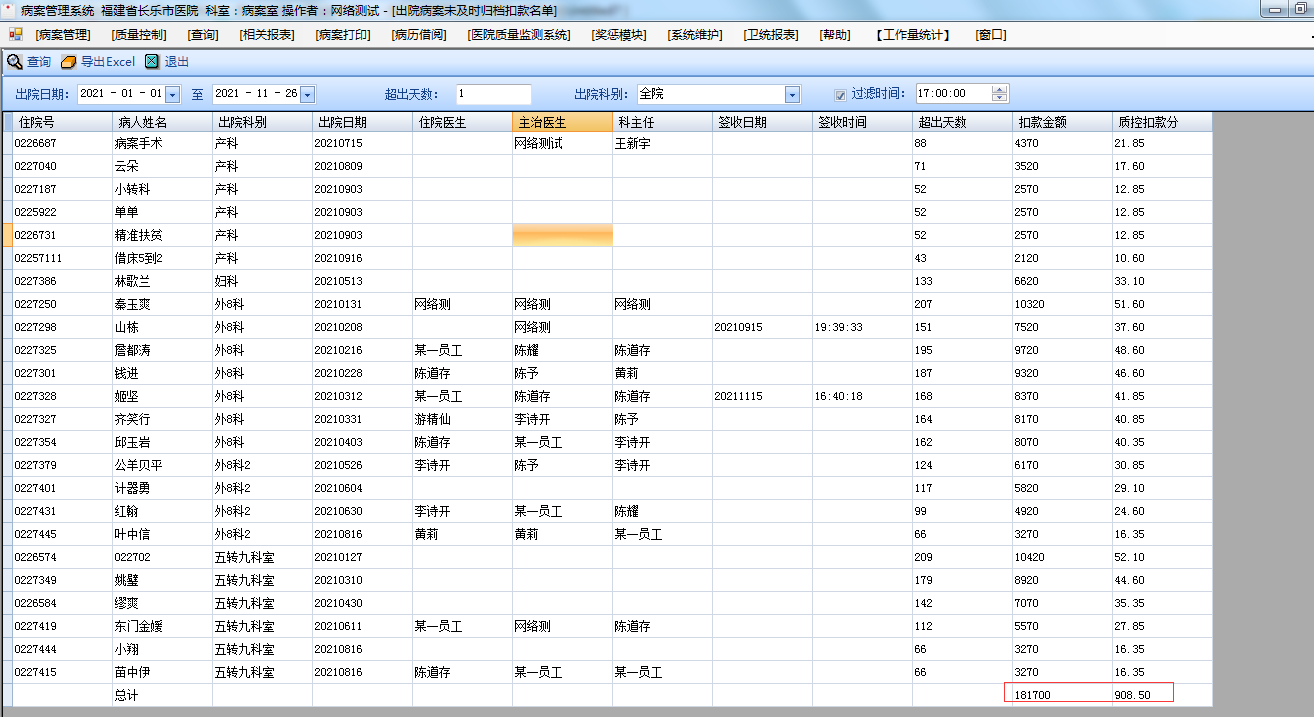The image size is (1314, 717).
Task: Click the 科主任 column header
Action: click(x=662, y=122)
